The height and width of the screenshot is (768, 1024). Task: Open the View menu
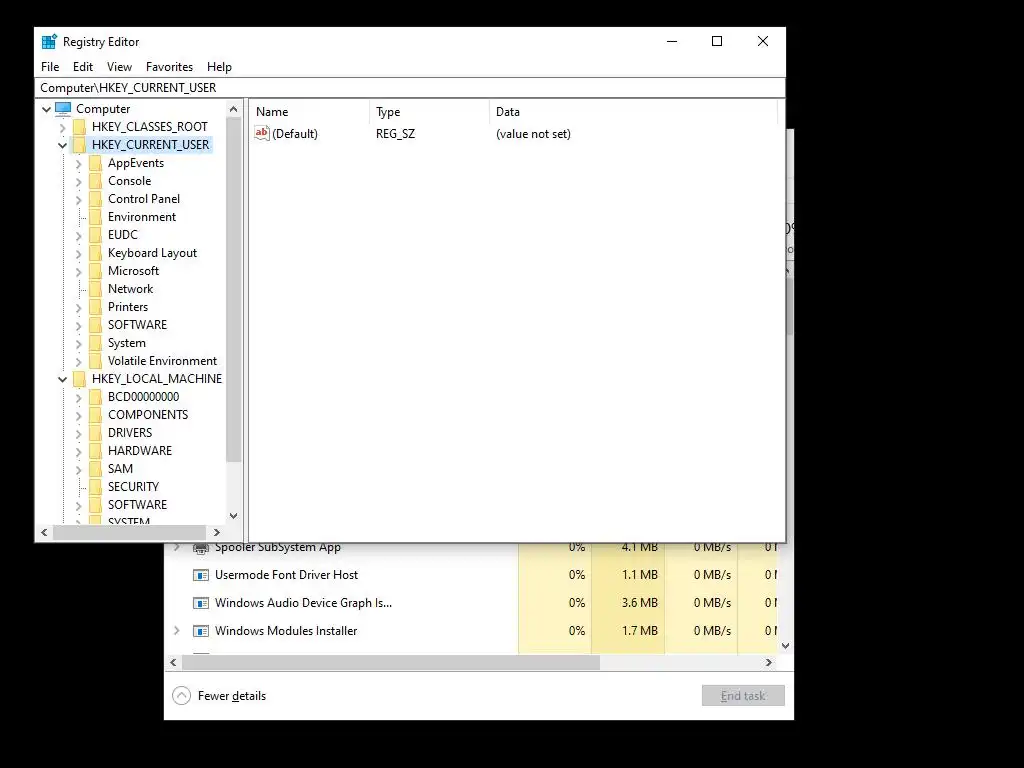(120, 67)
